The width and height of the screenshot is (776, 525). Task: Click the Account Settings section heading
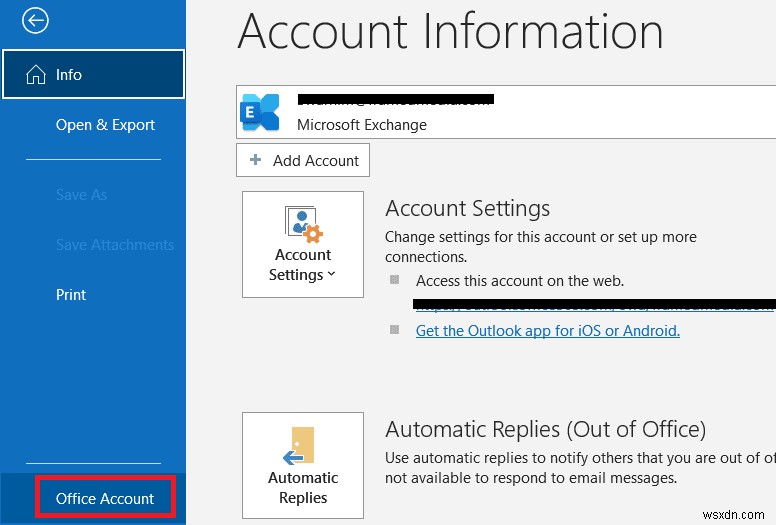point(467,208)
